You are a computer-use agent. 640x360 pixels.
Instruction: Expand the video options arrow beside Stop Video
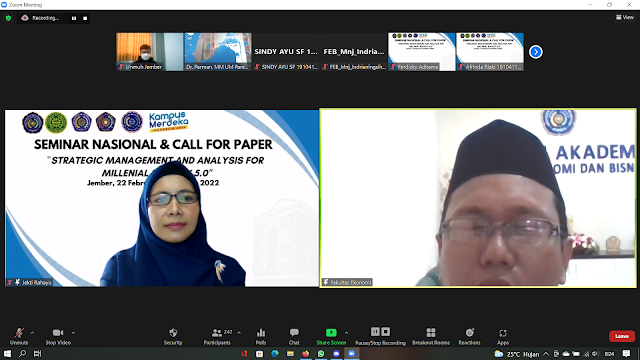(73, 333)
